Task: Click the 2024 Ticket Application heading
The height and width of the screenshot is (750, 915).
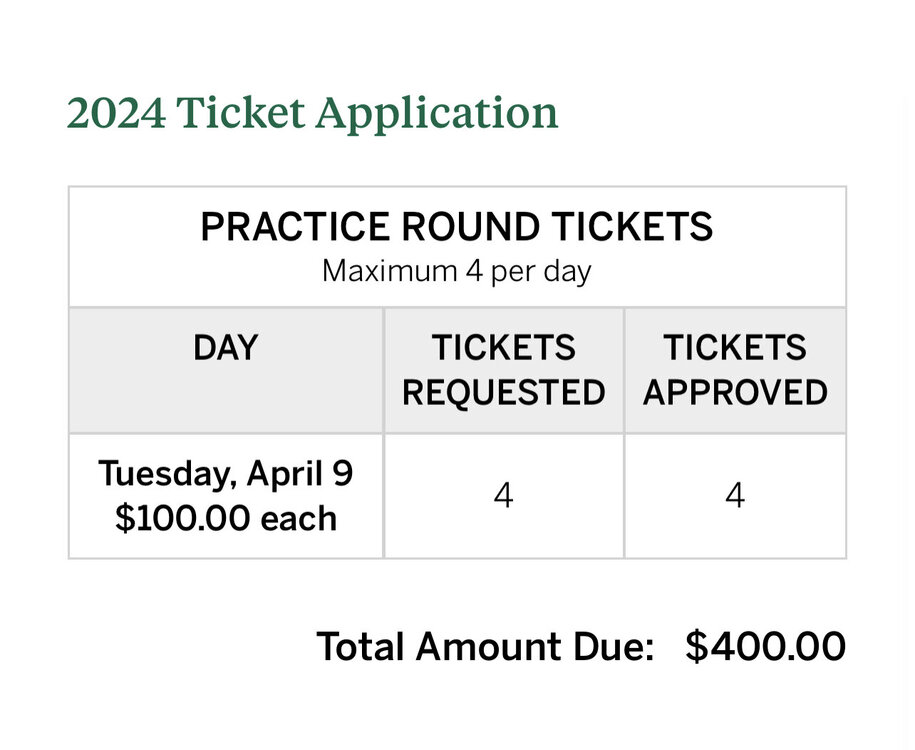Action: 312,114
